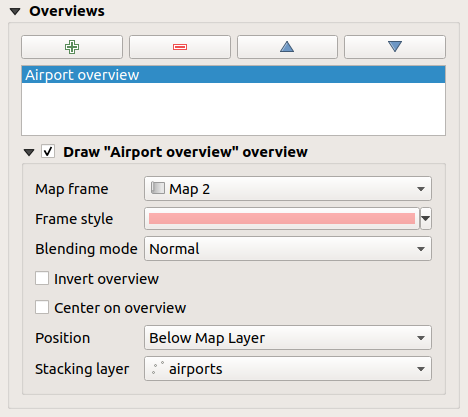Select the Airport overview list item
468x417 pixels.
233,75
